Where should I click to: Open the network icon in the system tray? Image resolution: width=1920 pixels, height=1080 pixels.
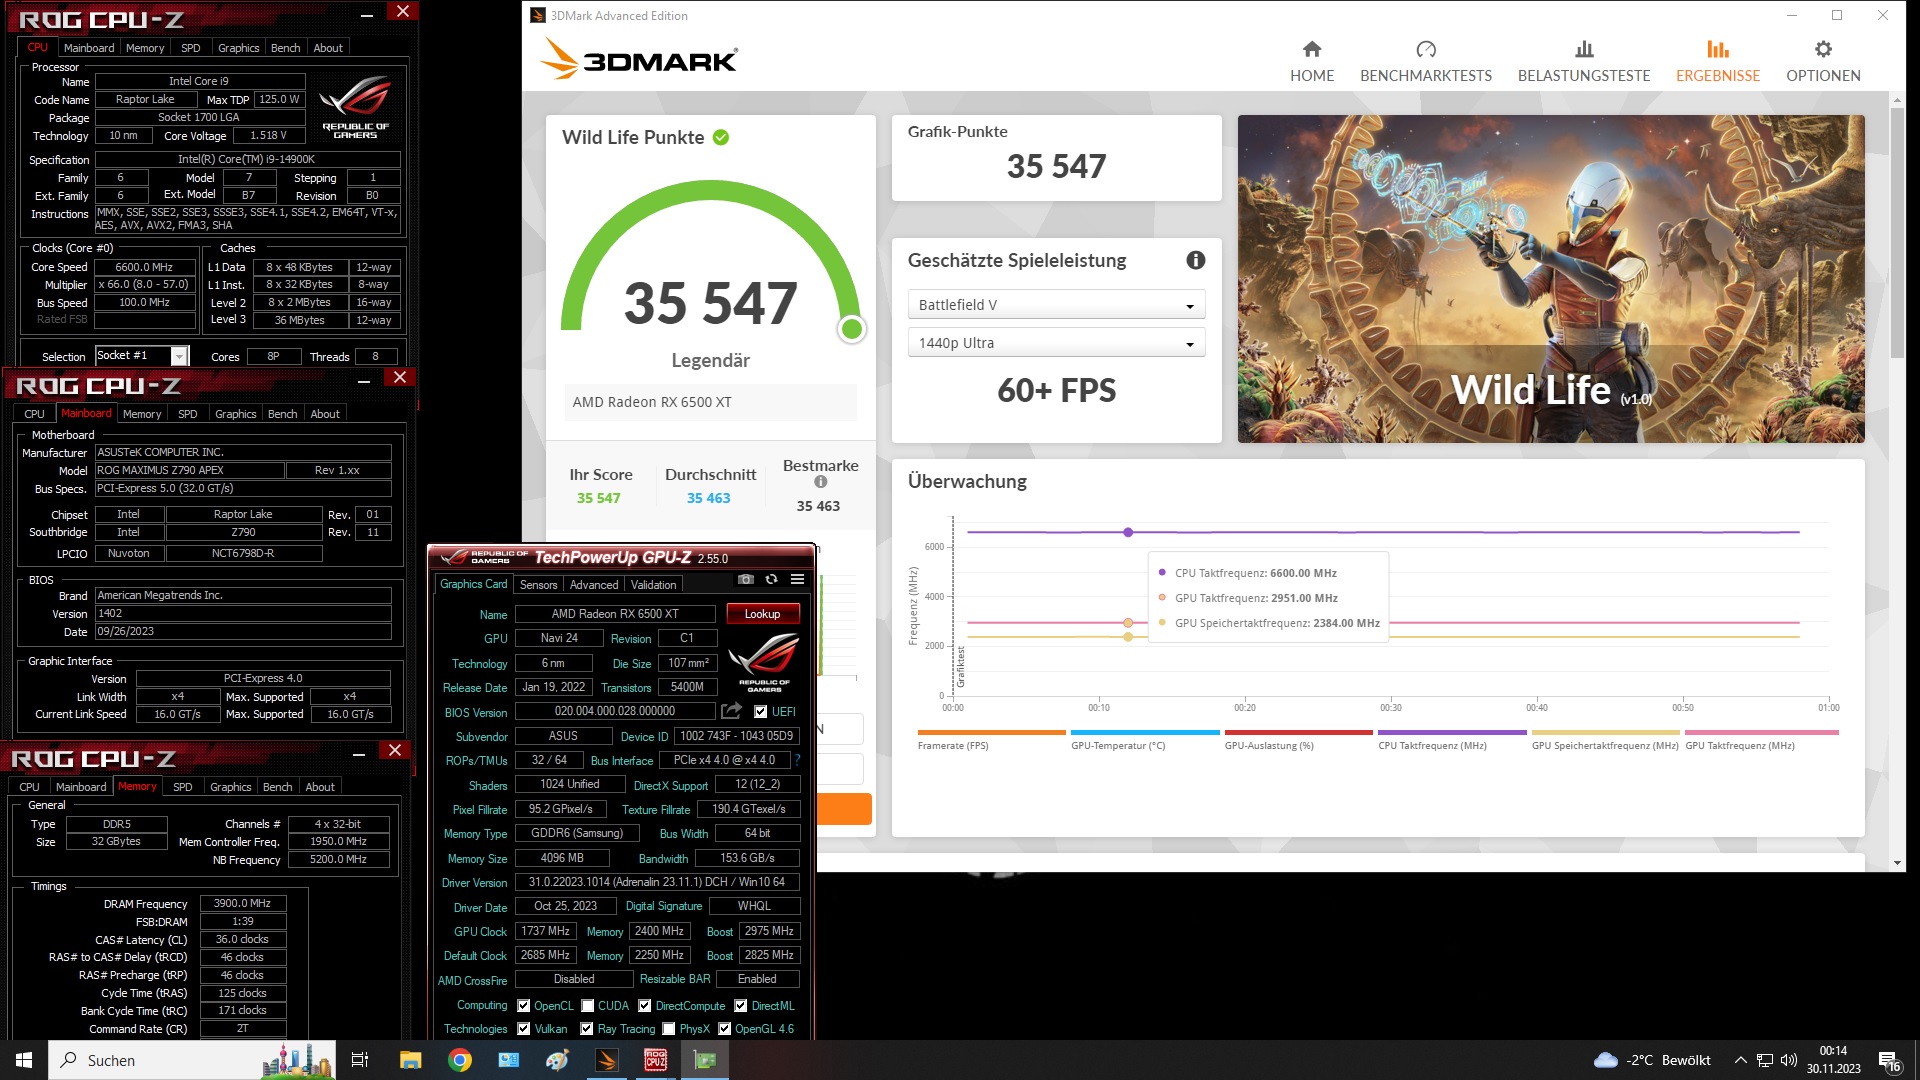(x=1765, y=1060)
